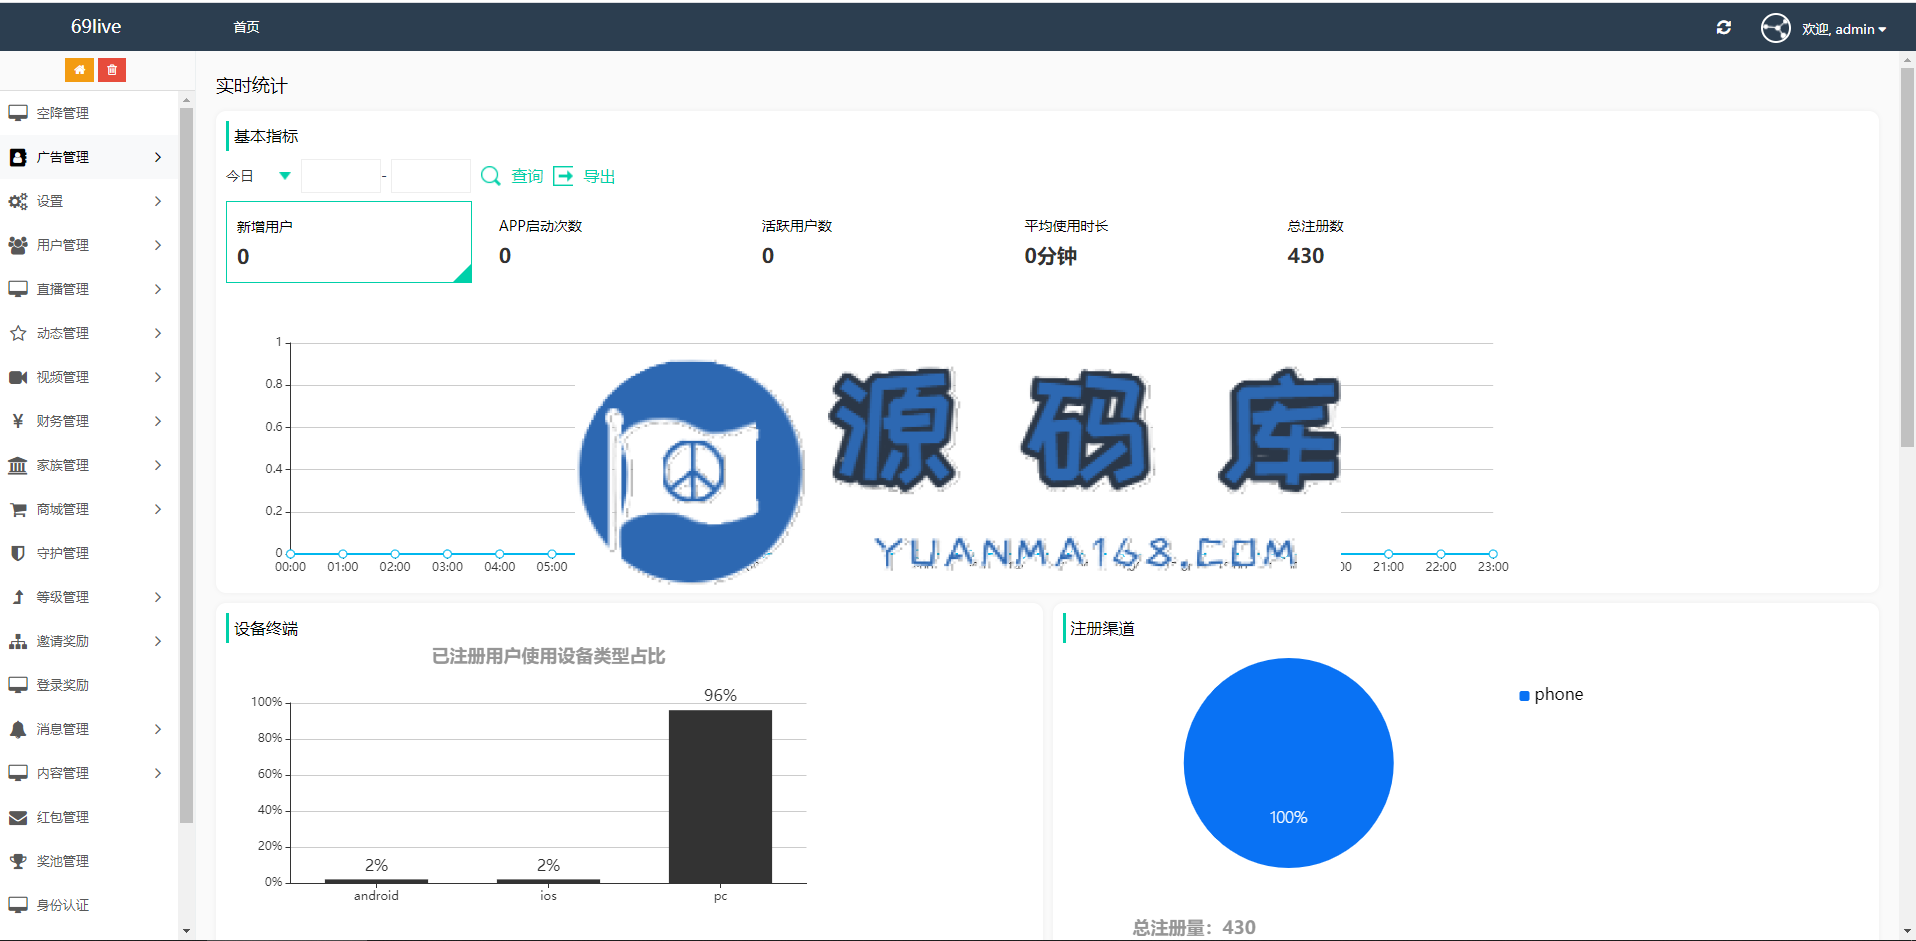Open the 今日 date range dropdown

click(x=260, y=176)
